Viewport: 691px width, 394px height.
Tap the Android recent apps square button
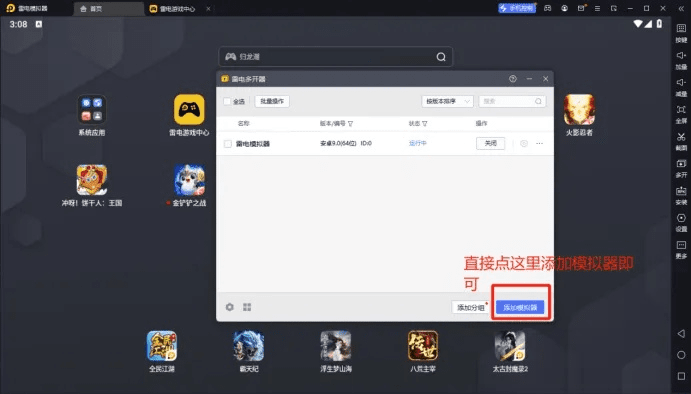(x=681, y=376)
